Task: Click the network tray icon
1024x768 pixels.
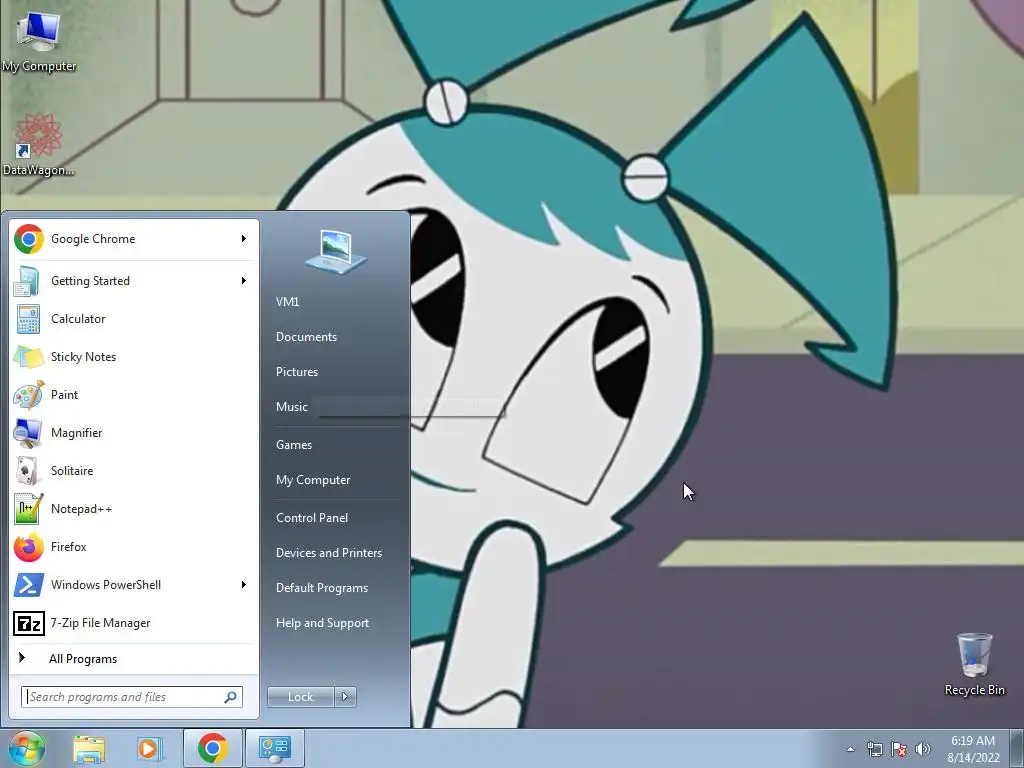Action: tap(874, 749)
